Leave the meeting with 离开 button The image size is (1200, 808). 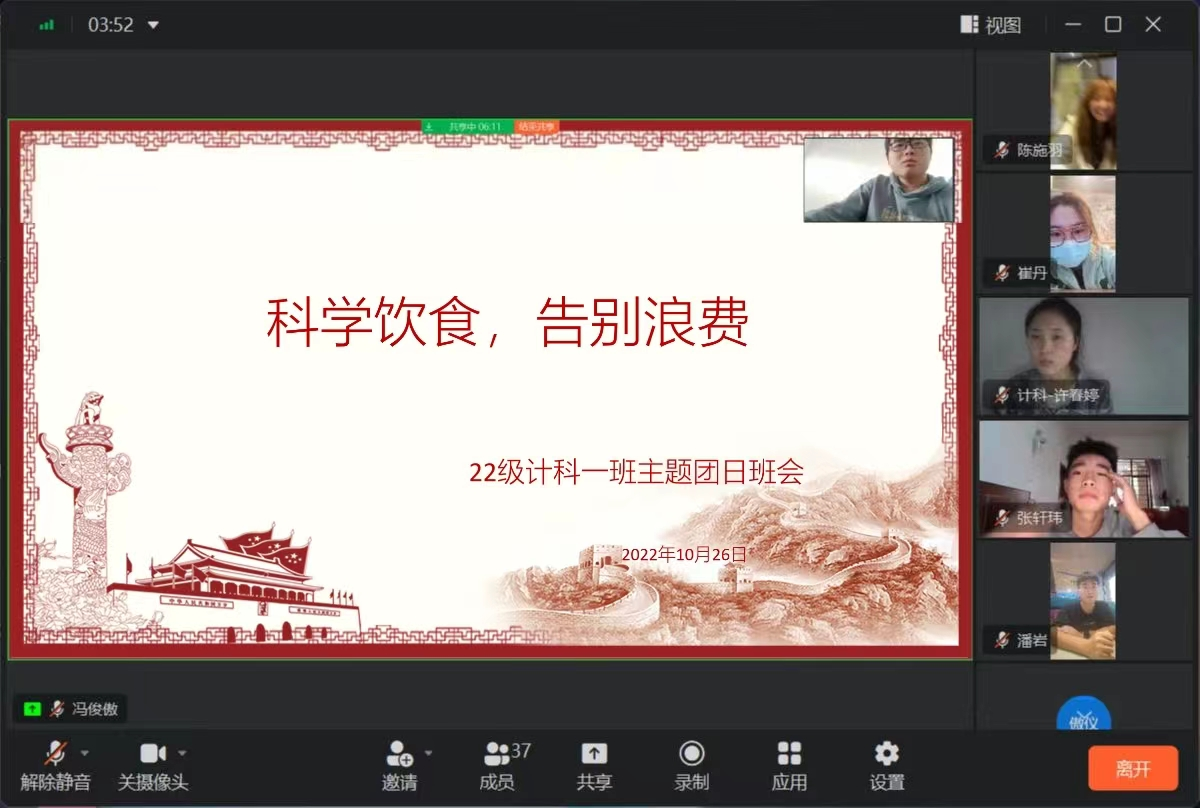pos(1133,768)
